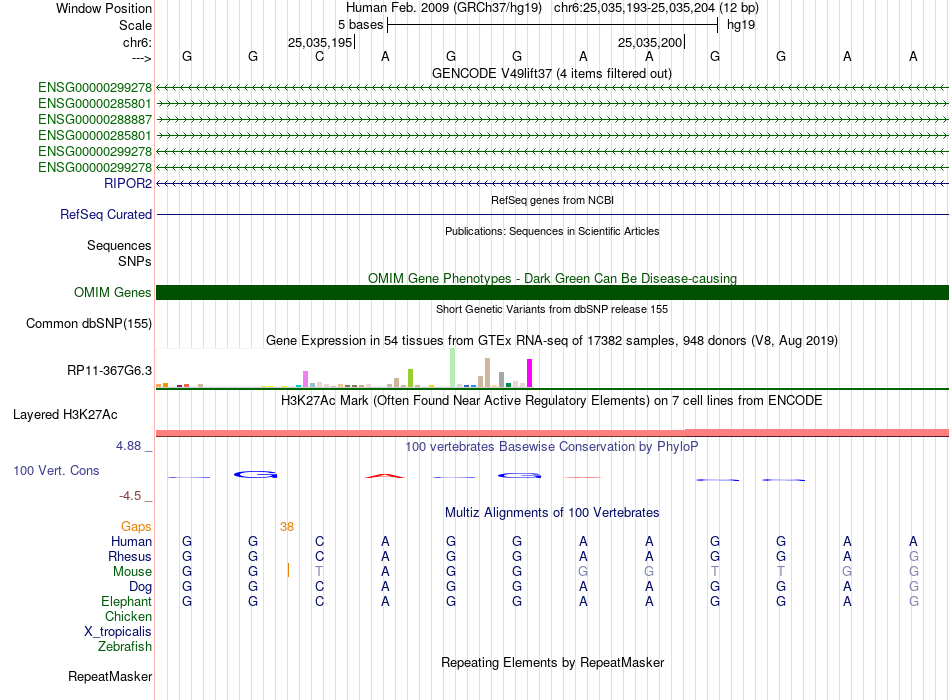Click the lone C base in the reference sequence
Screen dimensions: 950x700
(x=319, y=56)
